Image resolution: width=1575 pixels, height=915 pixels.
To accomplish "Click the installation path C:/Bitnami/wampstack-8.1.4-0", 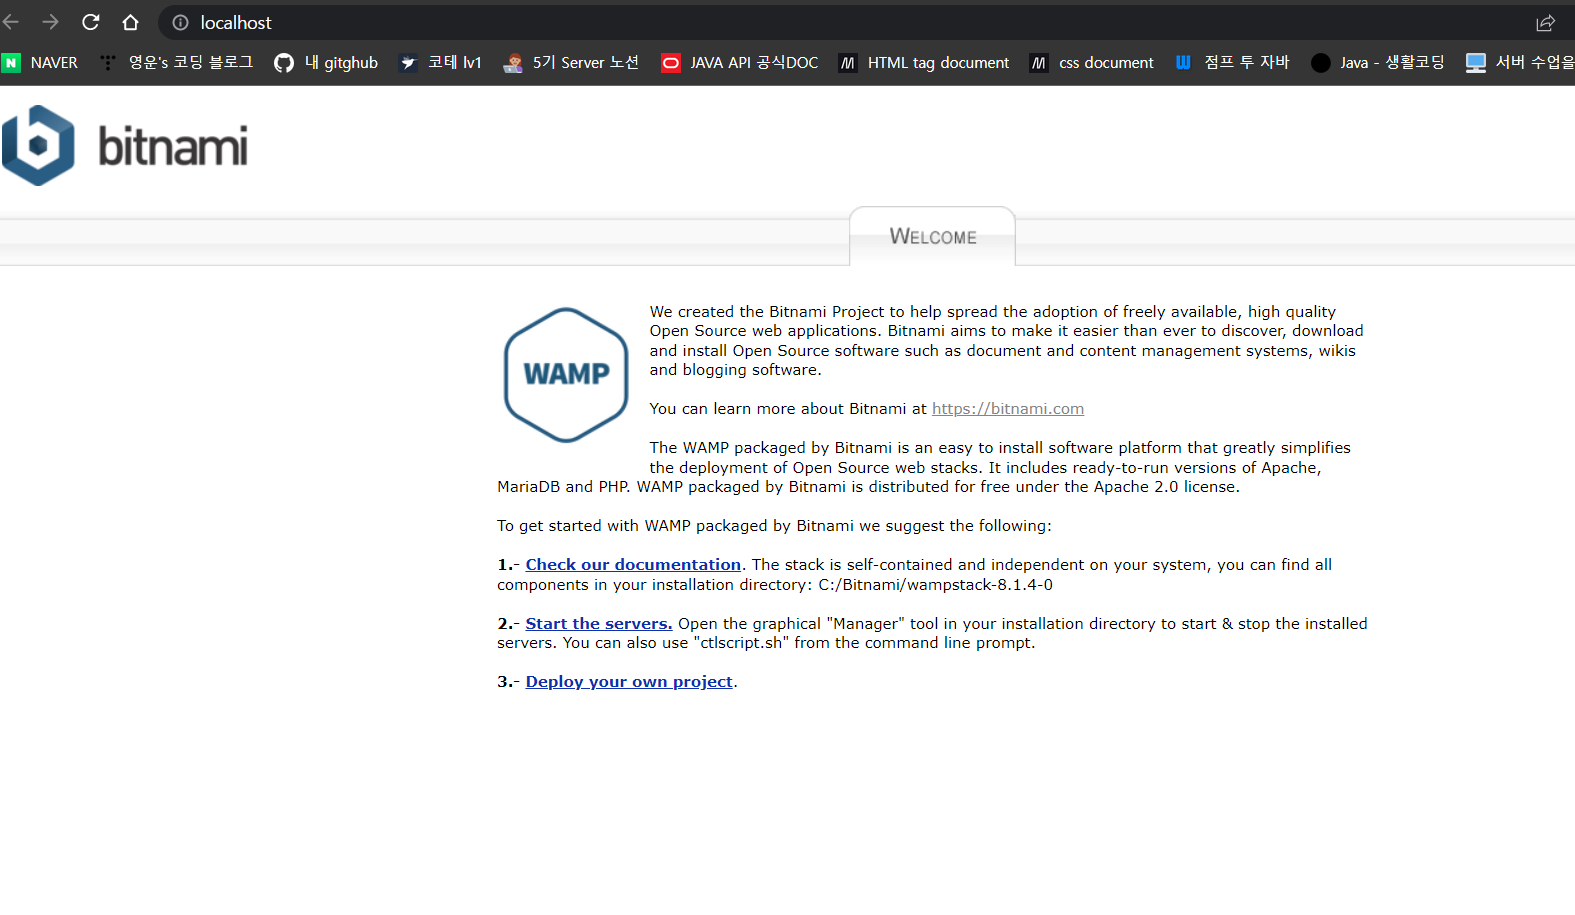I will pyautogui.click(x=935, y=585).
